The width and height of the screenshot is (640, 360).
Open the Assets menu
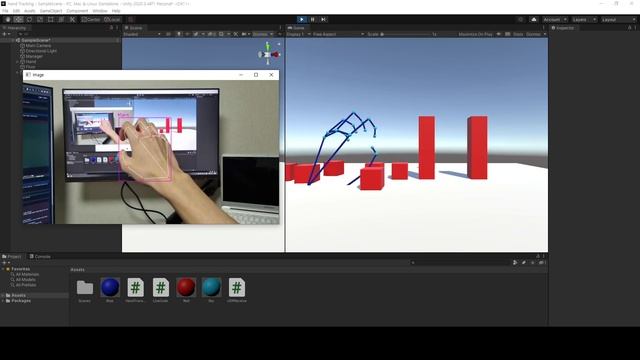click(29, 11)
